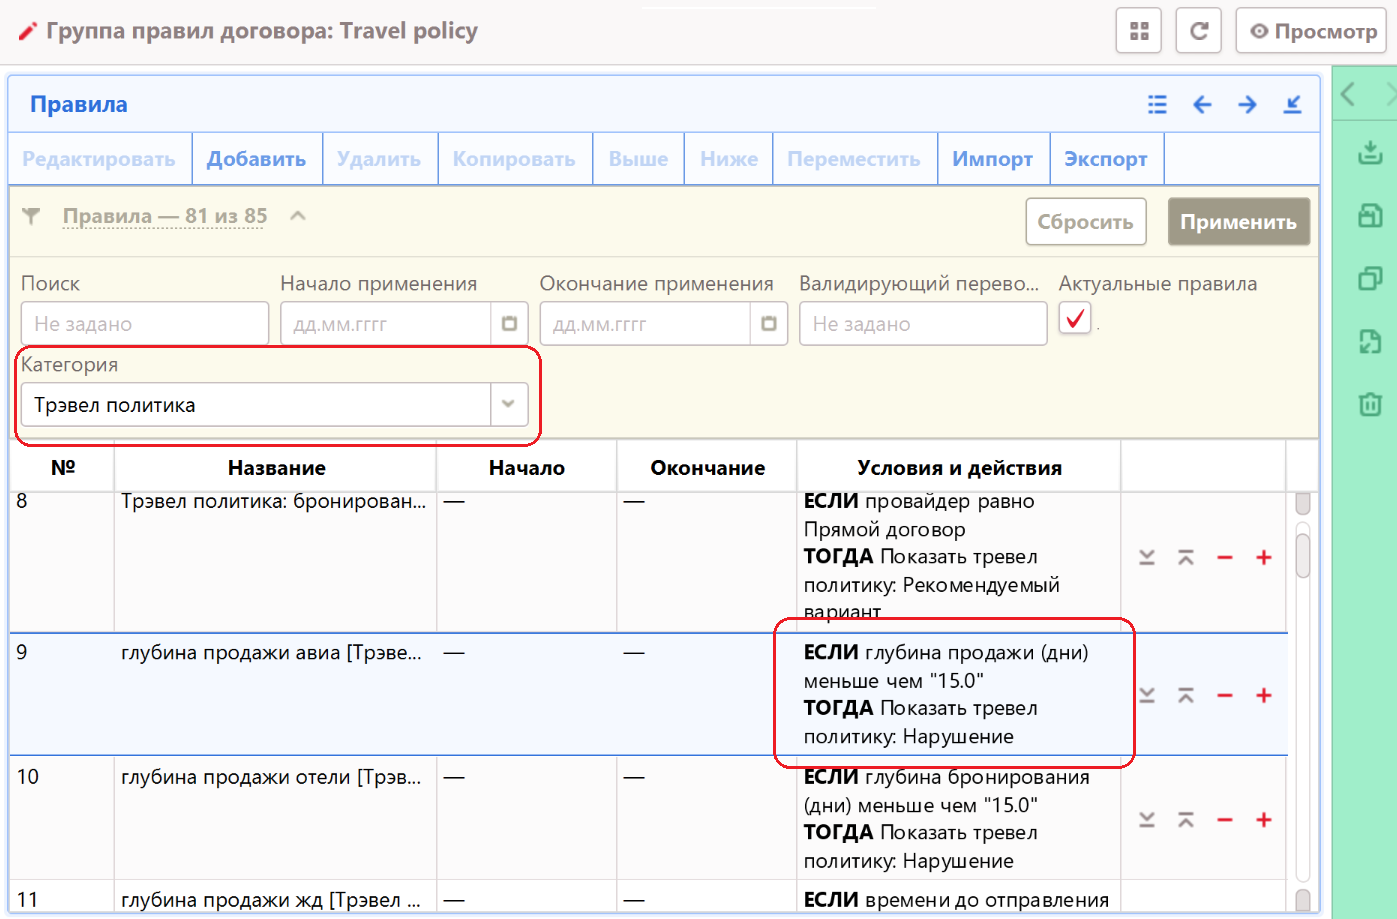Open the grid layout icon in the header
Image resolution: width=1397 pixels, height=919 pixels.
pos(1139,31)
